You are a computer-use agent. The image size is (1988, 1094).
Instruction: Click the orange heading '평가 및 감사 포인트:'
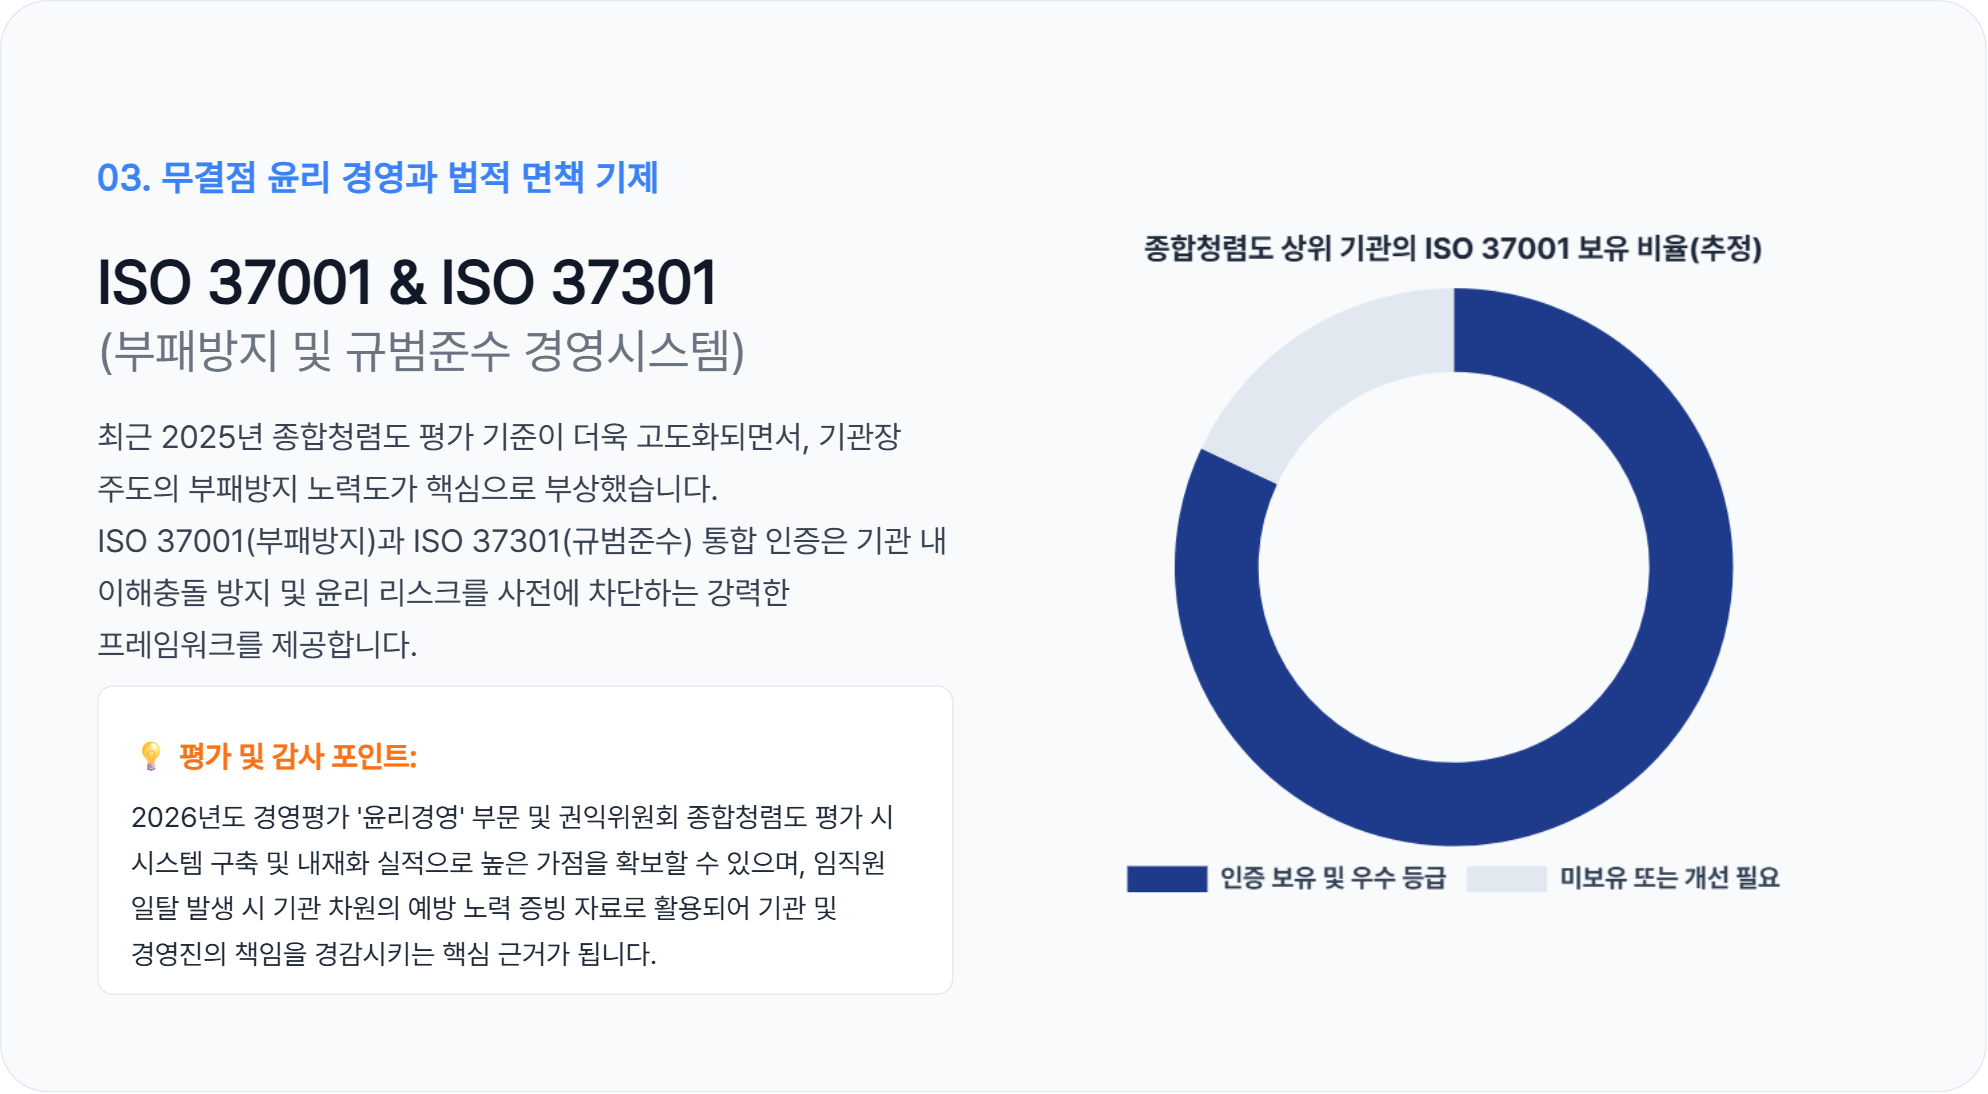(x=297, y=757)
